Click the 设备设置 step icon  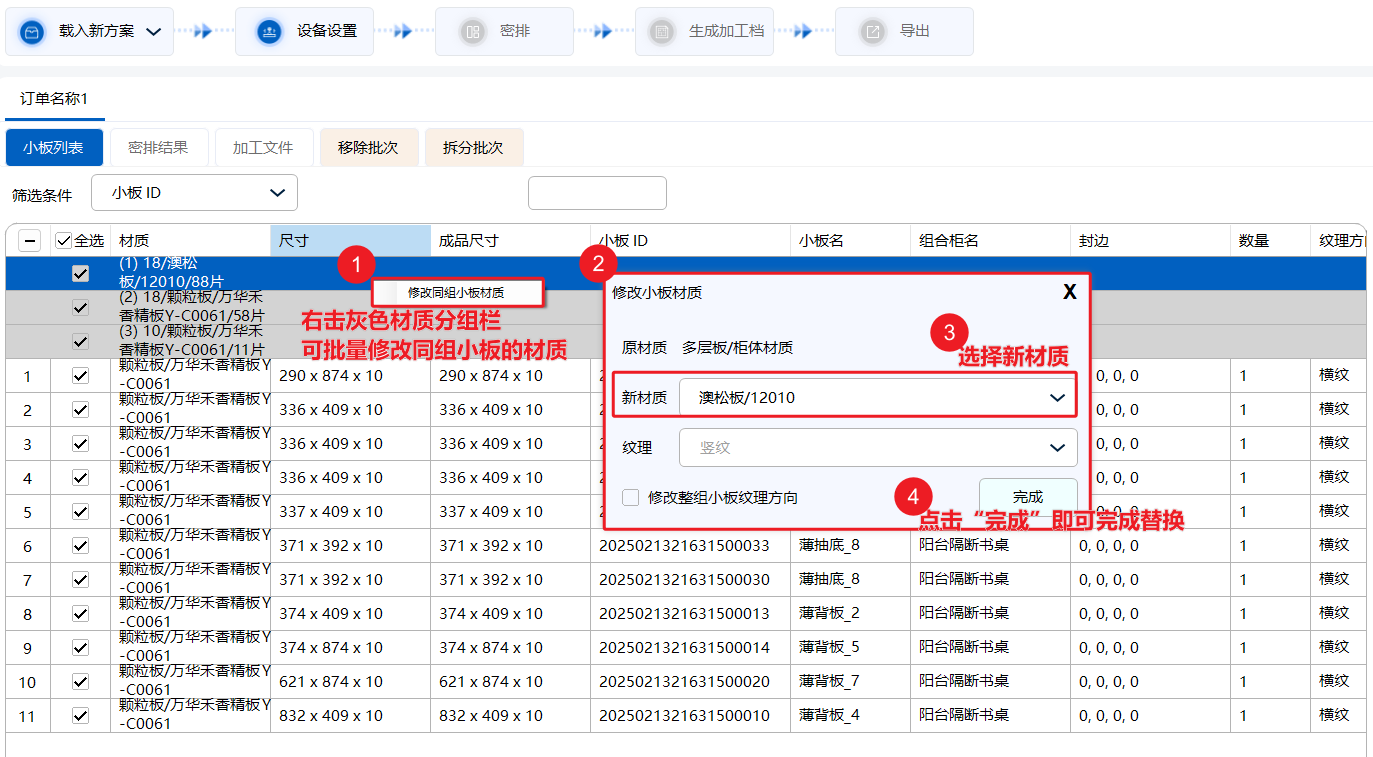point(268,32)
